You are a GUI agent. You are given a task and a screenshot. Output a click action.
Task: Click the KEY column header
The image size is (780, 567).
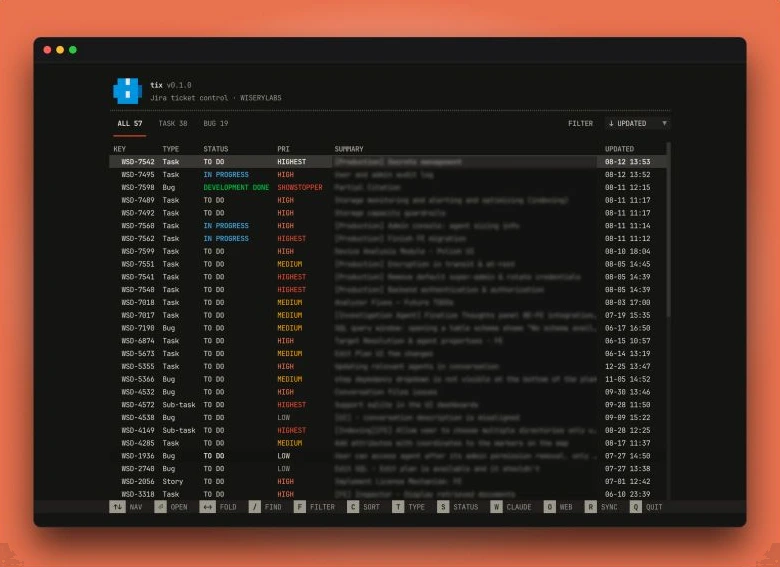[x=119, y=149]
